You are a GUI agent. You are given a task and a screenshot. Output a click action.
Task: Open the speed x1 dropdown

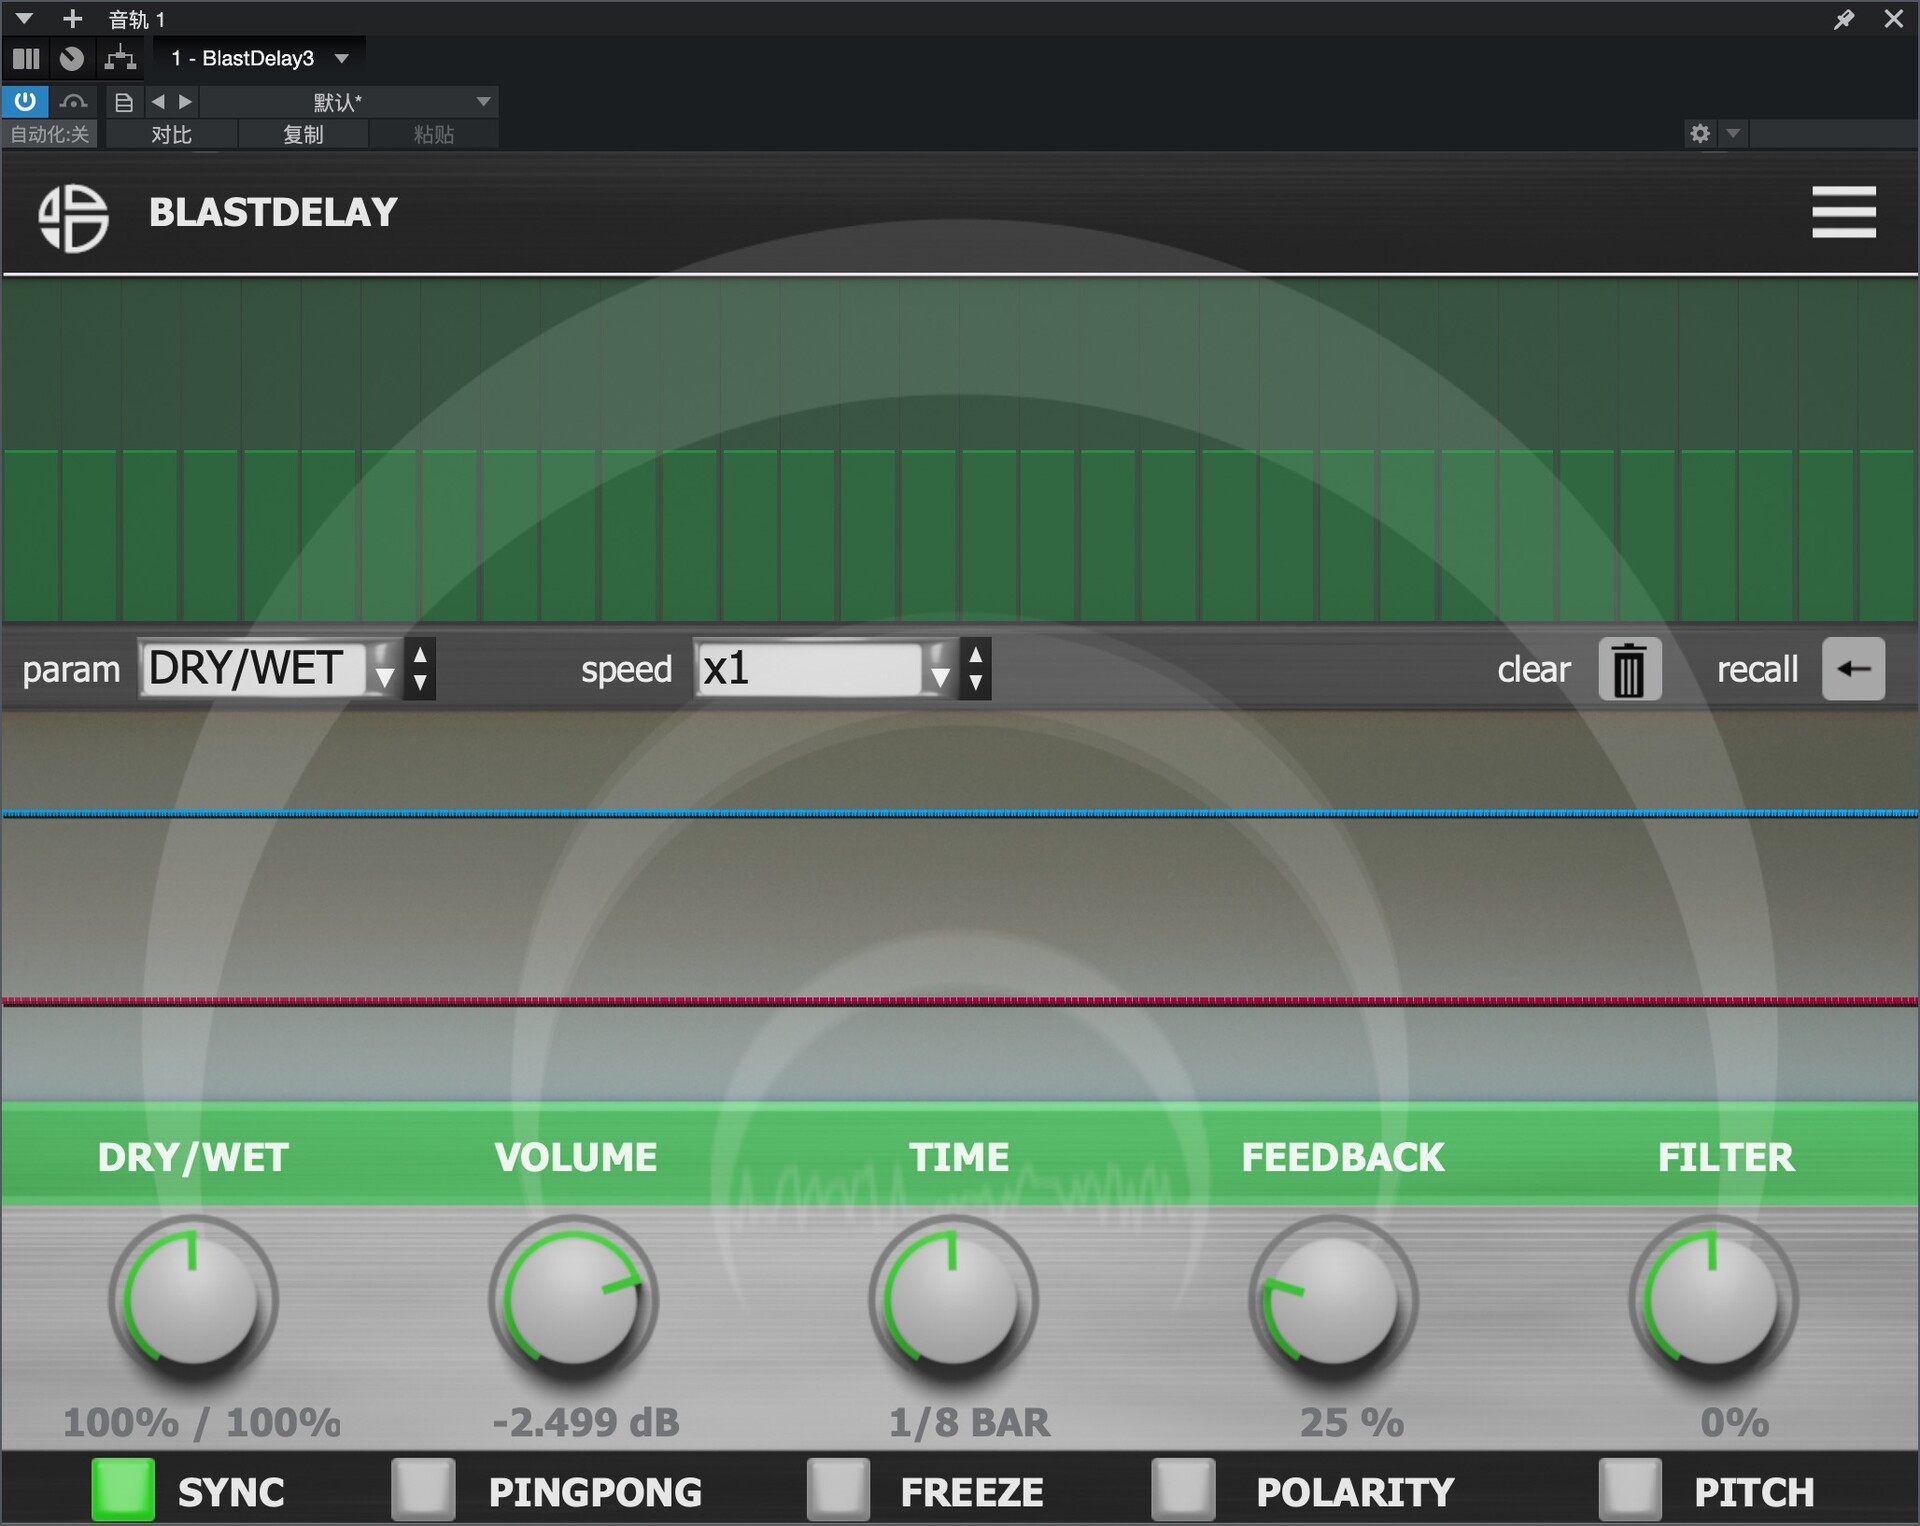(x=823, y=669)
